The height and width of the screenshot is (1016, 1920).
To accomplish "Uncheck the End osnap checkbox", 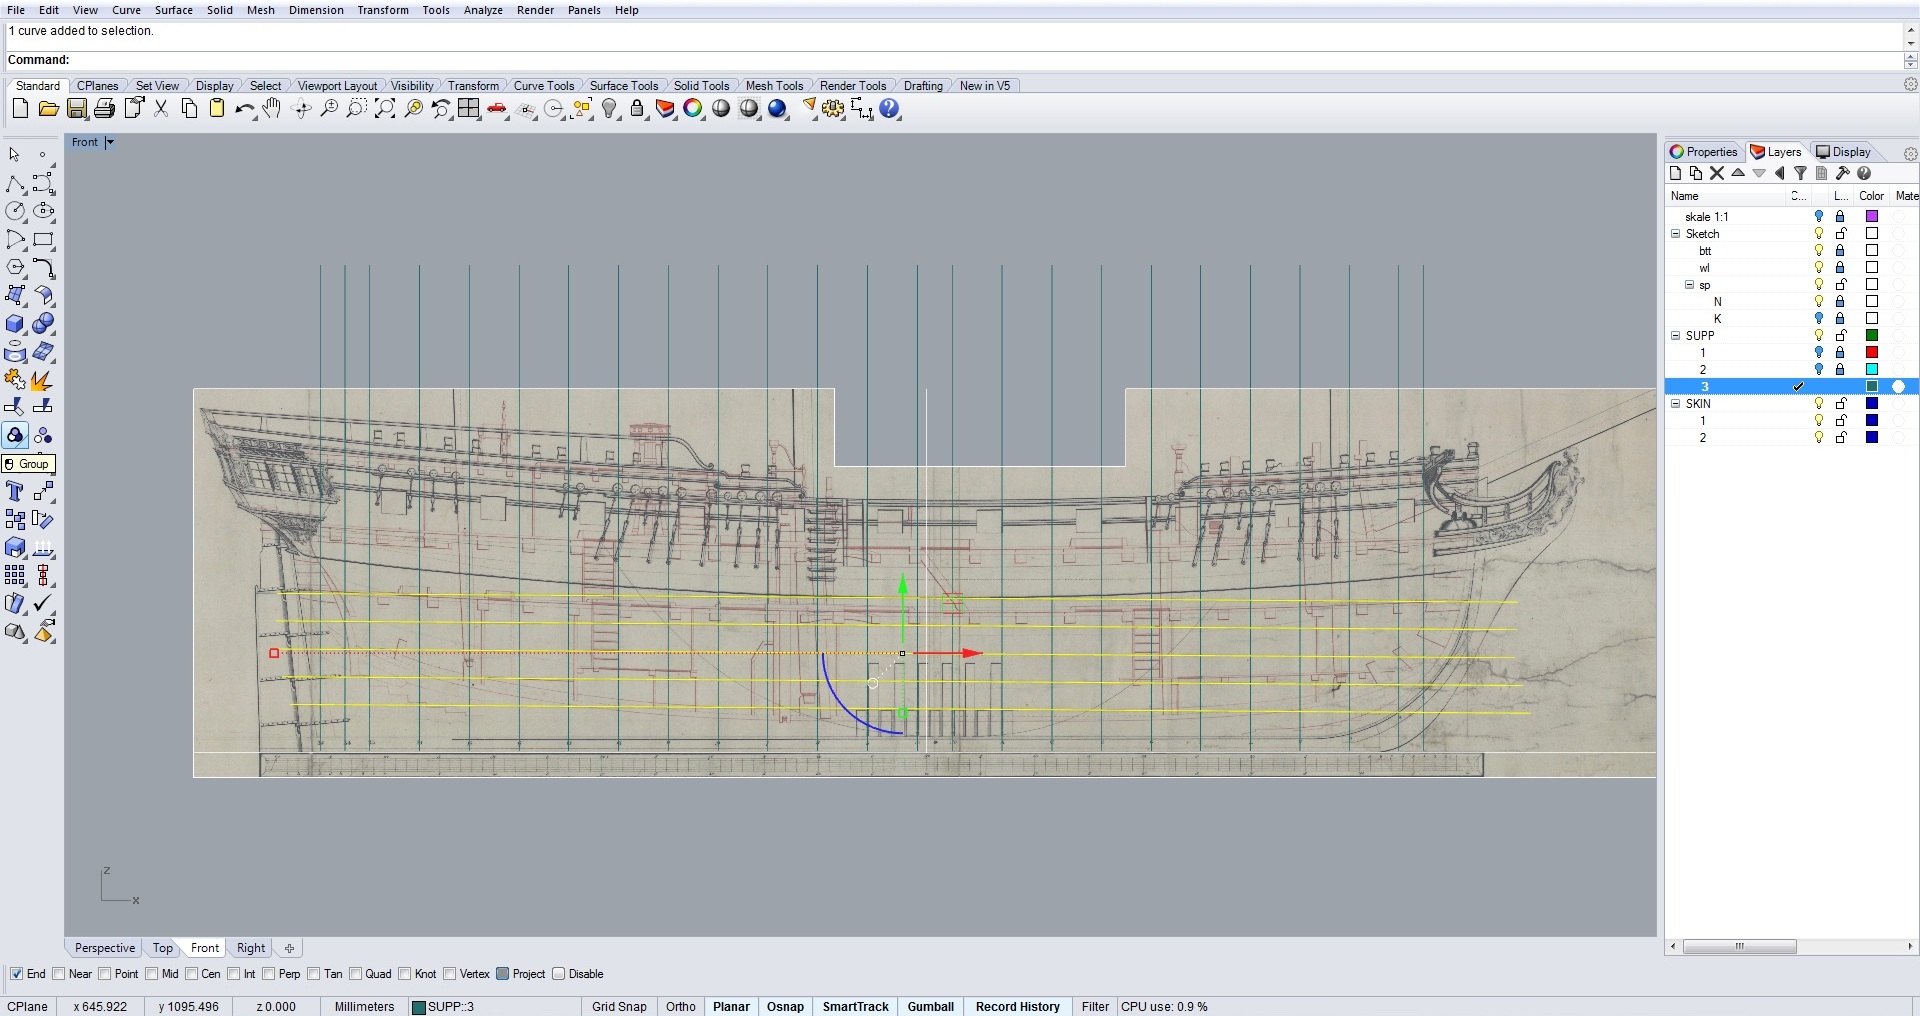I will coord(16,974).
